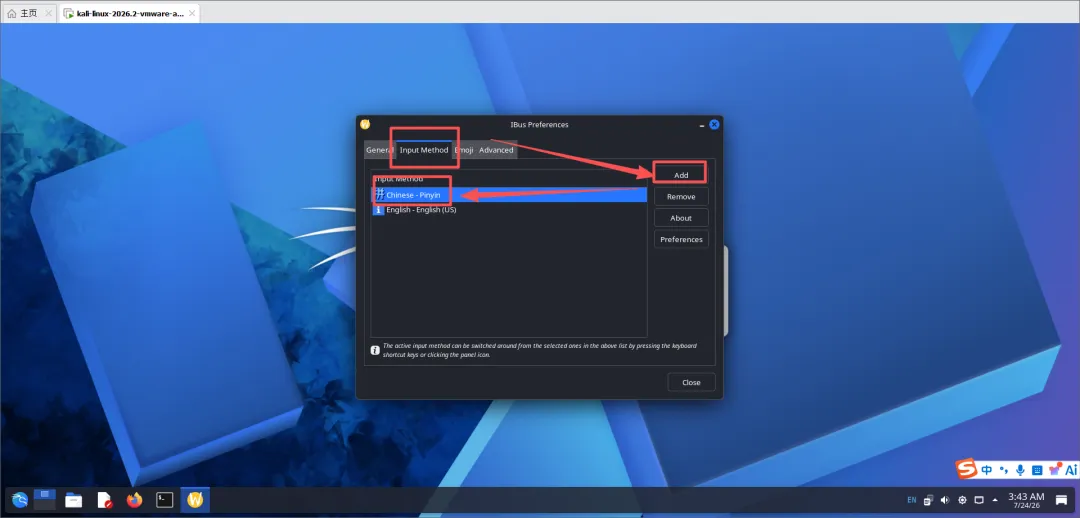This screenshot has width=1080, height=518.
Task: Open the Kali application menu in the taskbar
Action: click(x=20, y=500)
